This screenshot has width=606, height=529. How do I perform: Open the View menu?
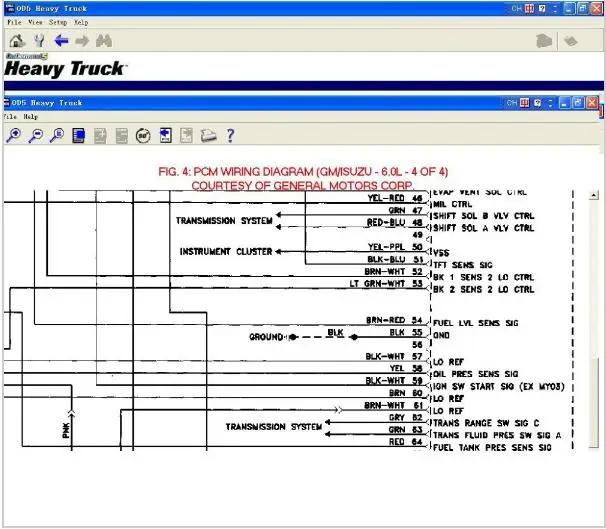pos(35,22)
